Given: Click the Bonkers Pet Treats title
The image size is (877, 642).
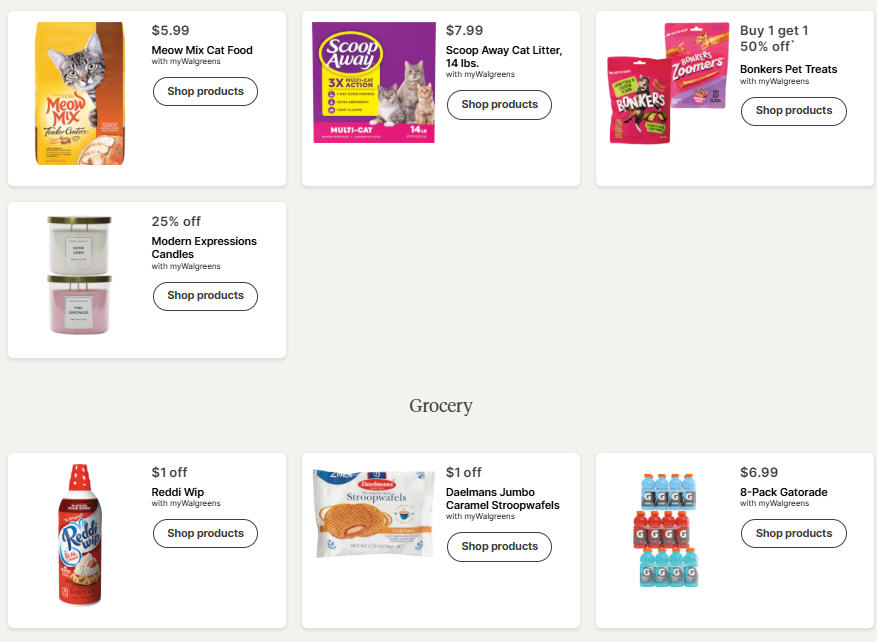Looking at the screenshot, I should click(788, 69).
